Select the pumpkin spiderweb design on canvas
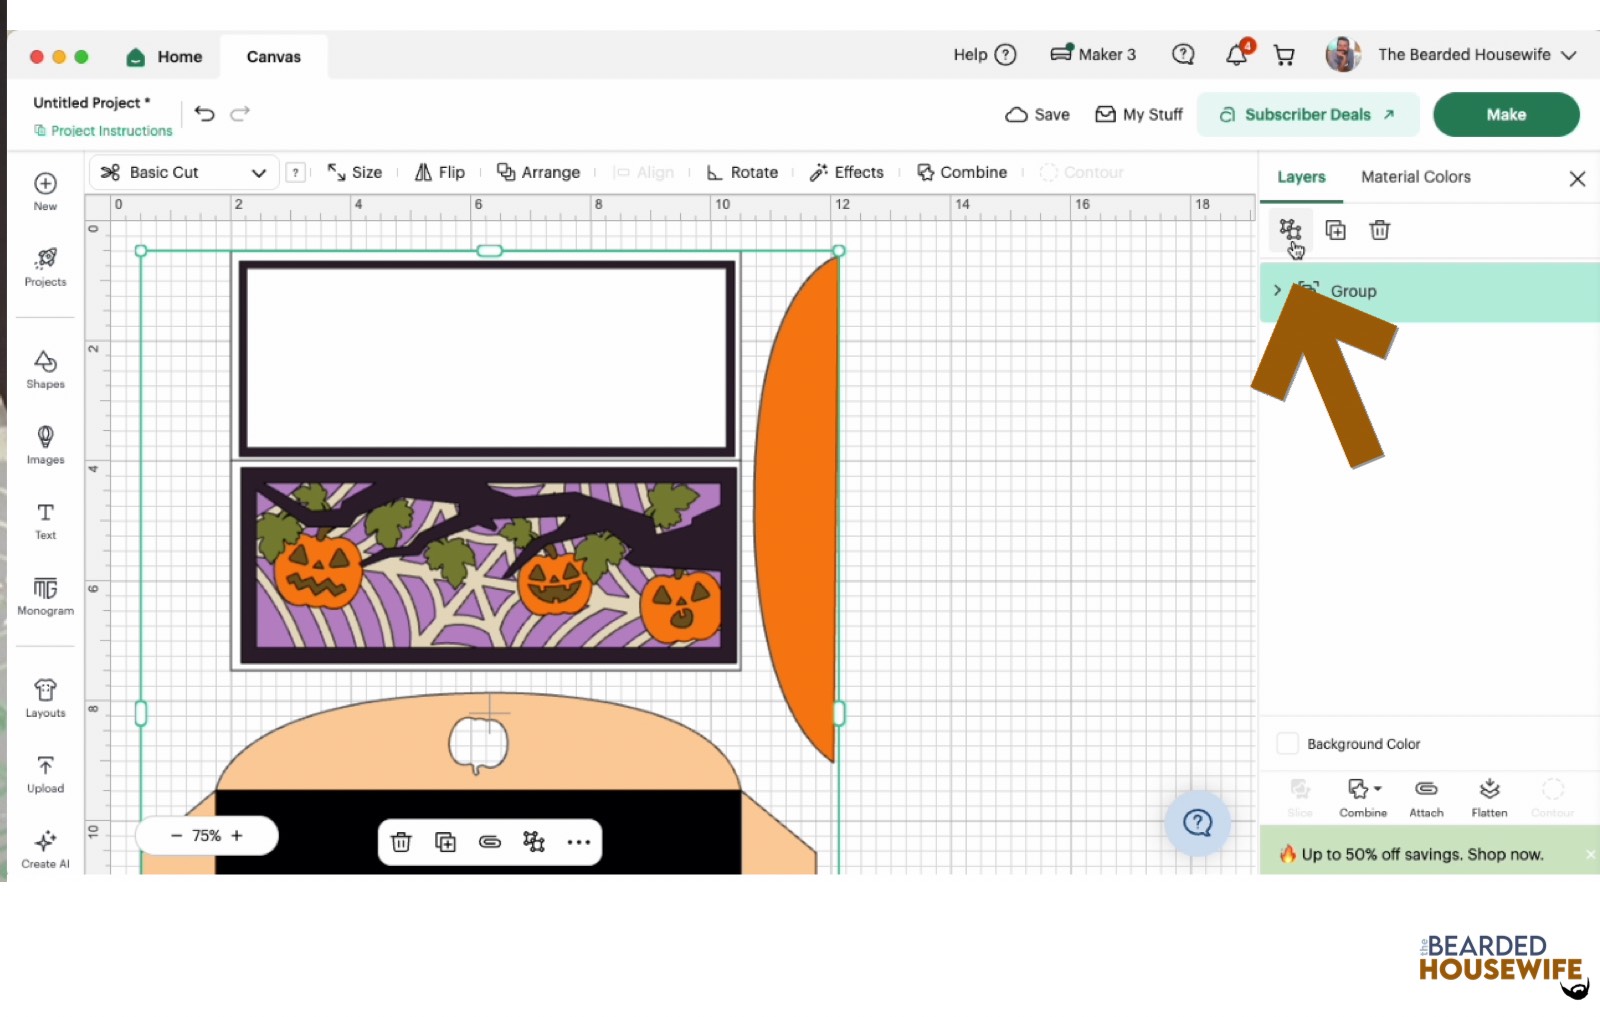 (487, 566)
